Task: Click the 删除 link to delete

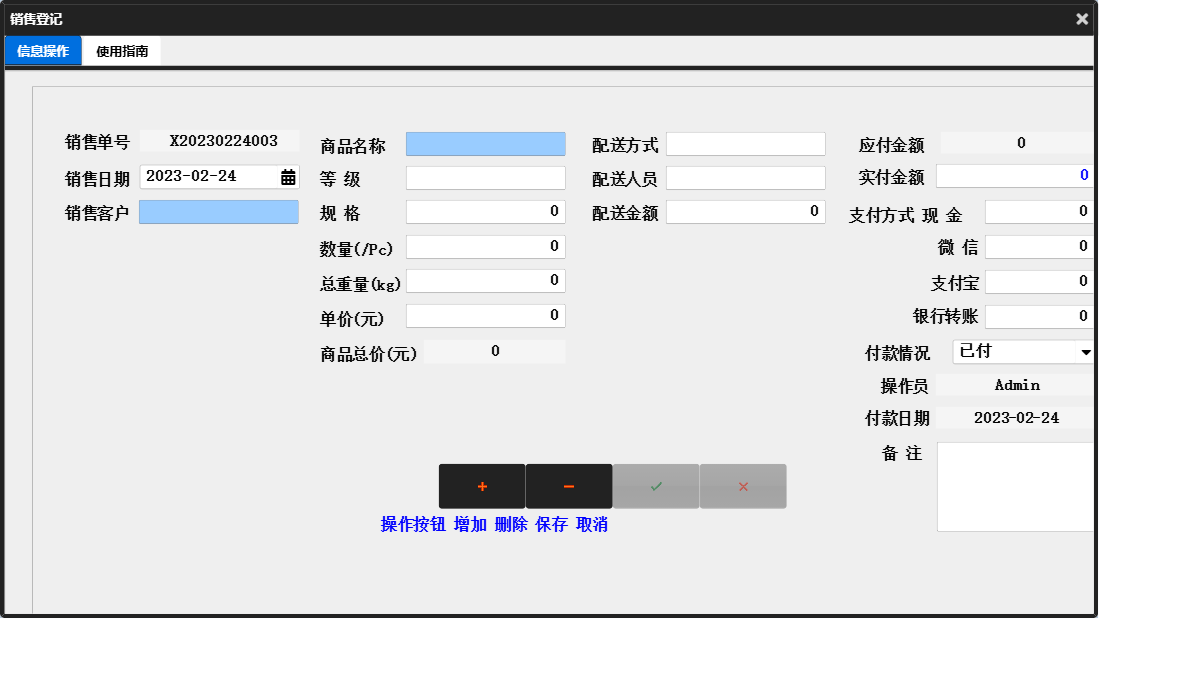Action: click(x=509, y=523)
